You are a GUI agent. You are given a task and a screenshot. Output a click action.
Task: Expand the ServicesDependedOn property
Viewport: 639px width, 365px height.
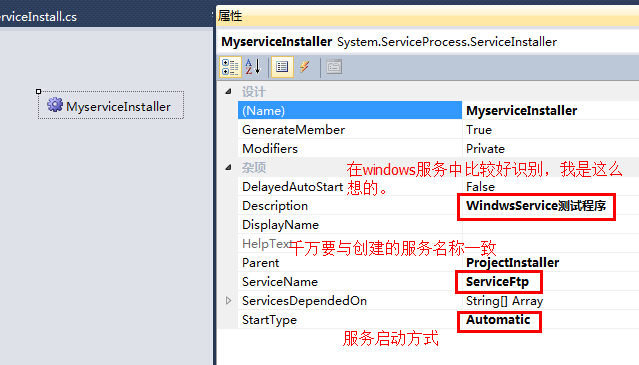click(228, 301)
